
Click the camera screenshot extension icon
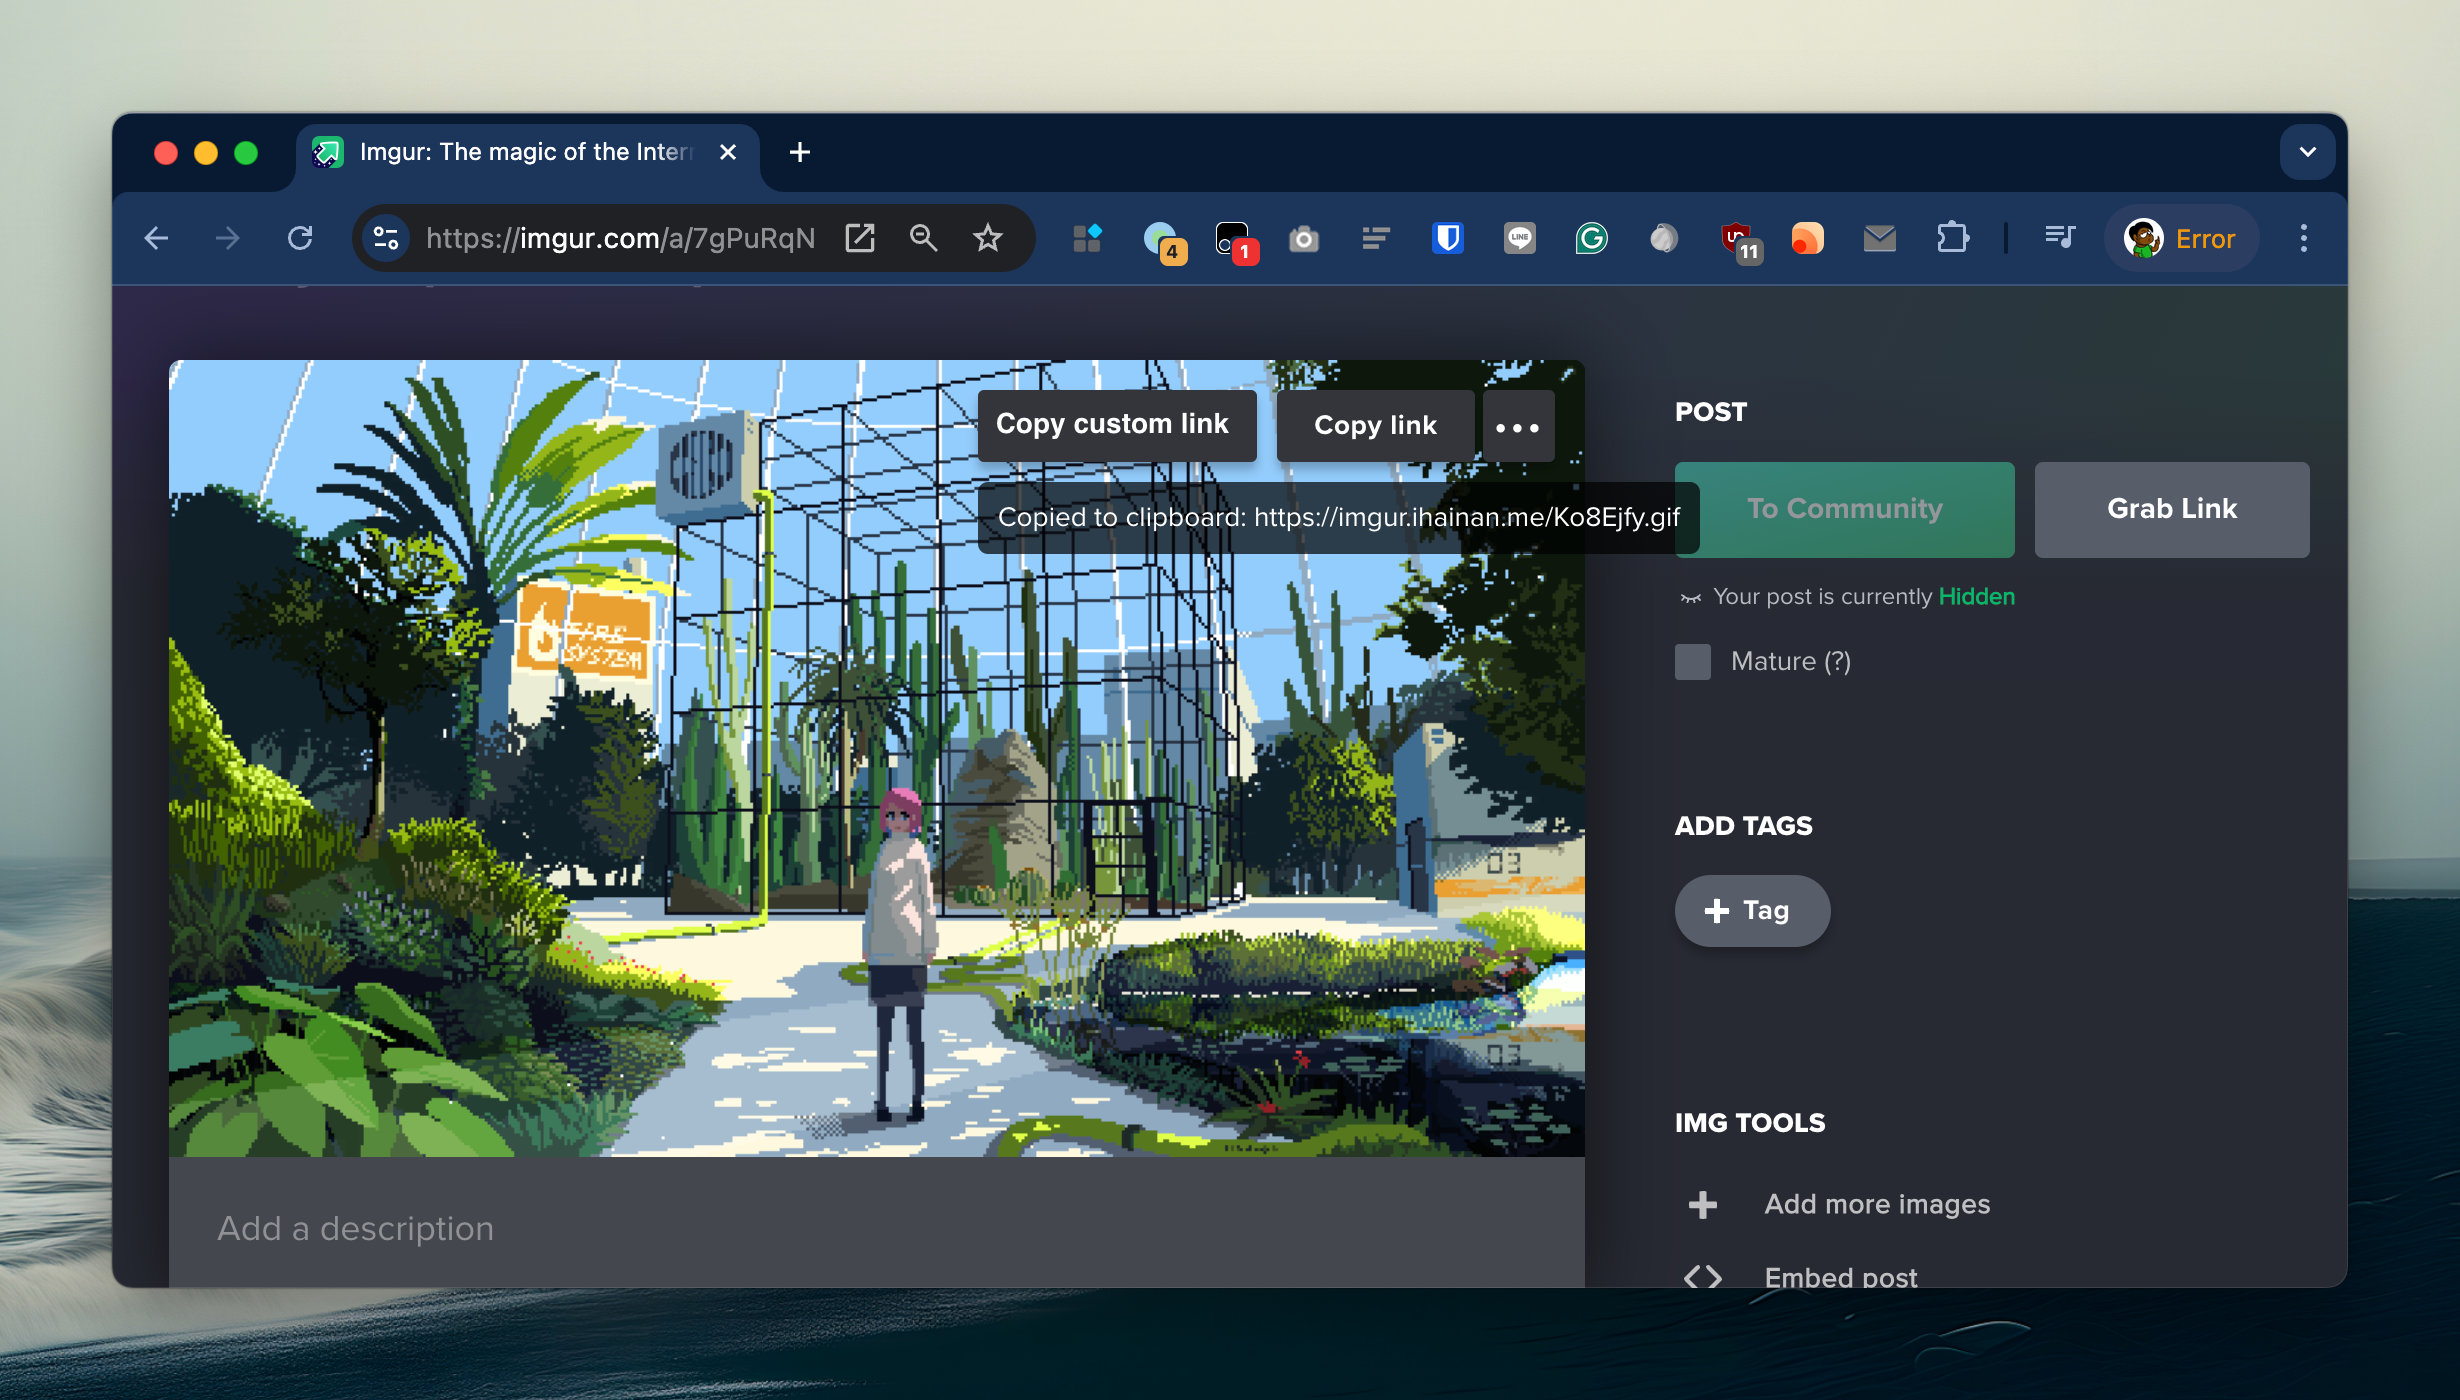[x=1304, y=238]
